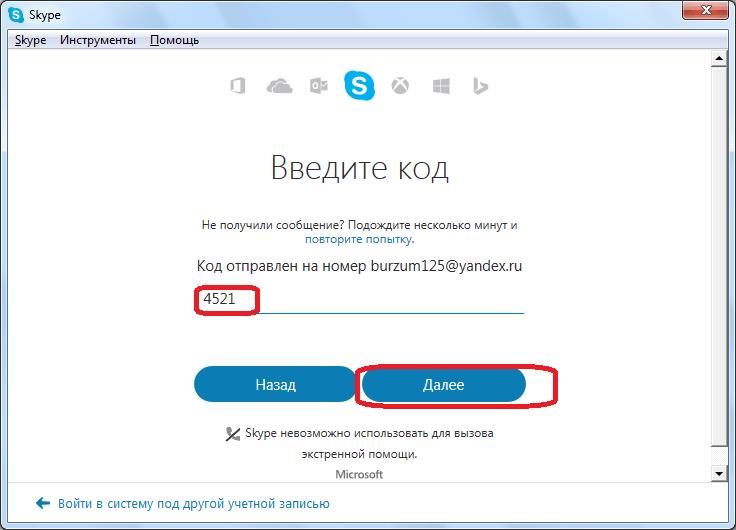Click the text Код отправлен на номер burzum125@yandex.ru
736x530 pixels.
pos(359,266)
